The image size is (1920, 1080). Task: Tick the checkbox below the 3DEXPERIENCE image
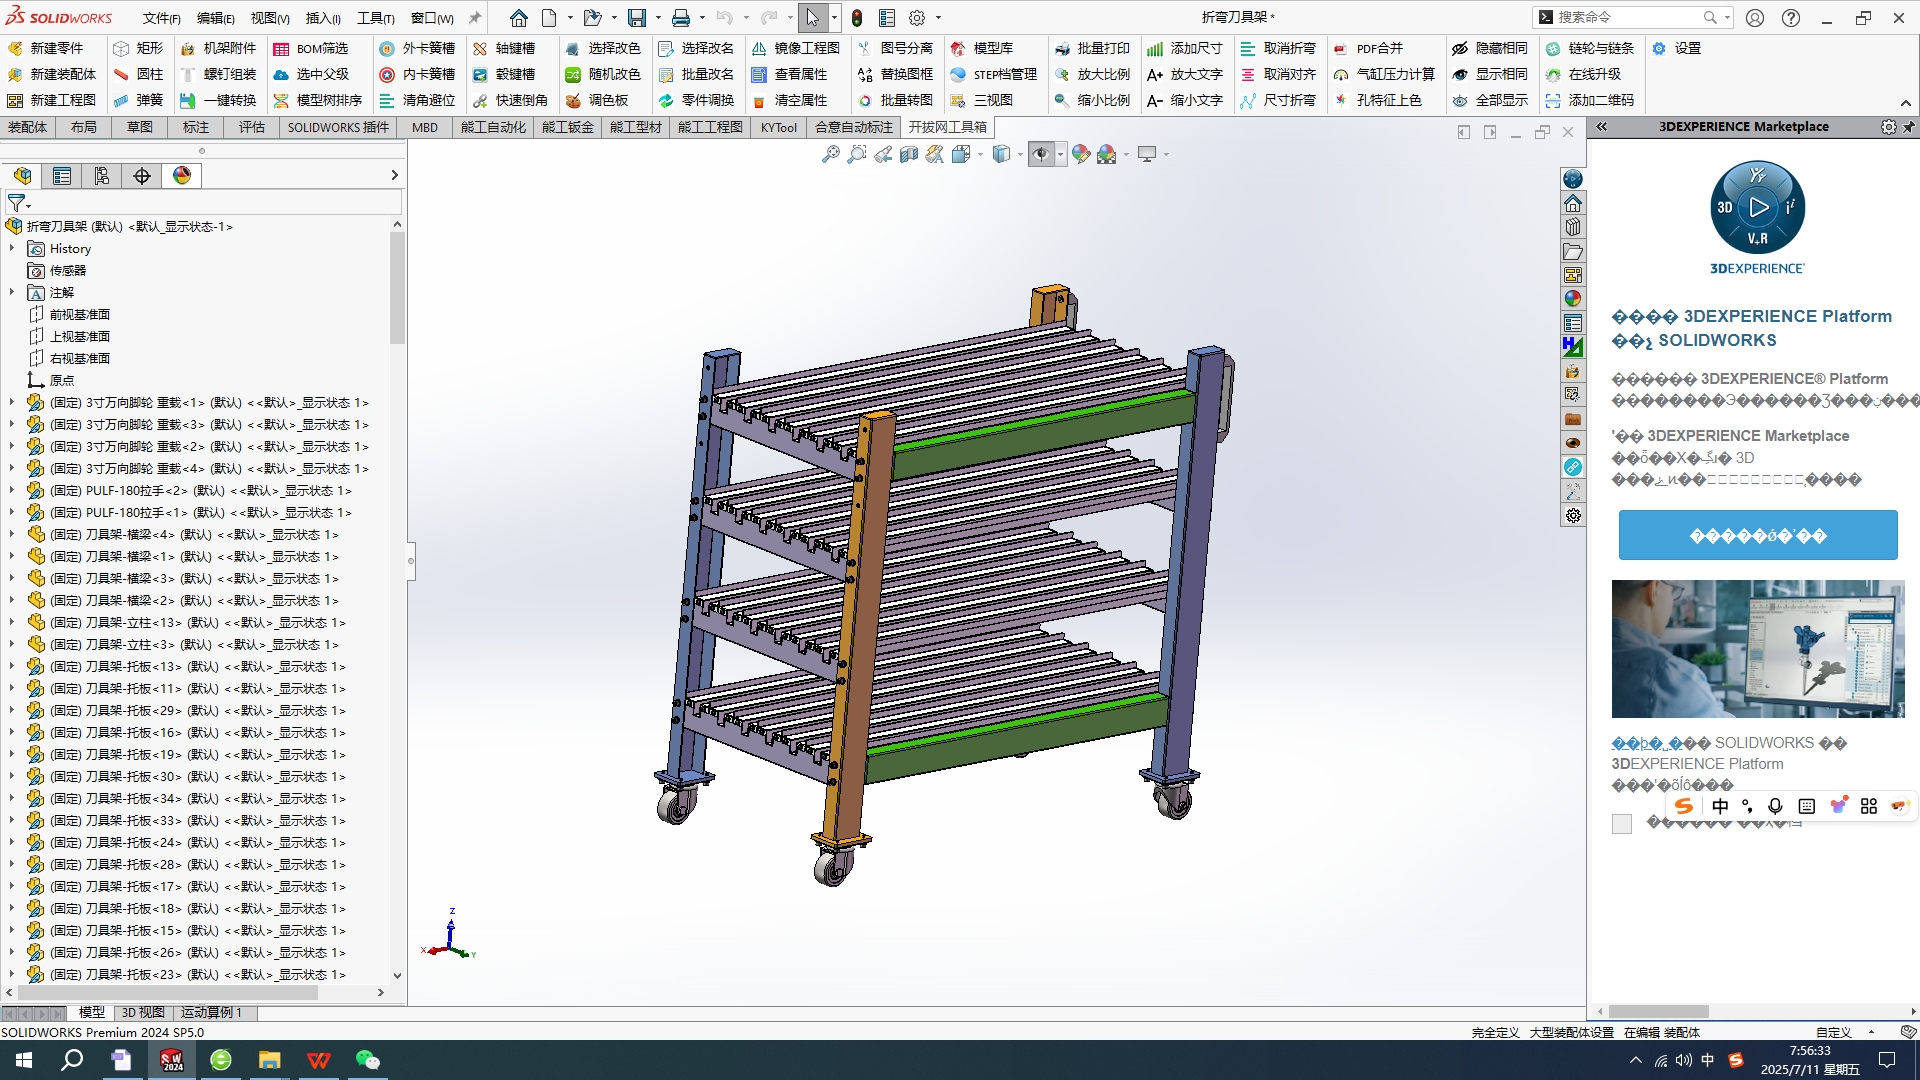pos(1622,824)
